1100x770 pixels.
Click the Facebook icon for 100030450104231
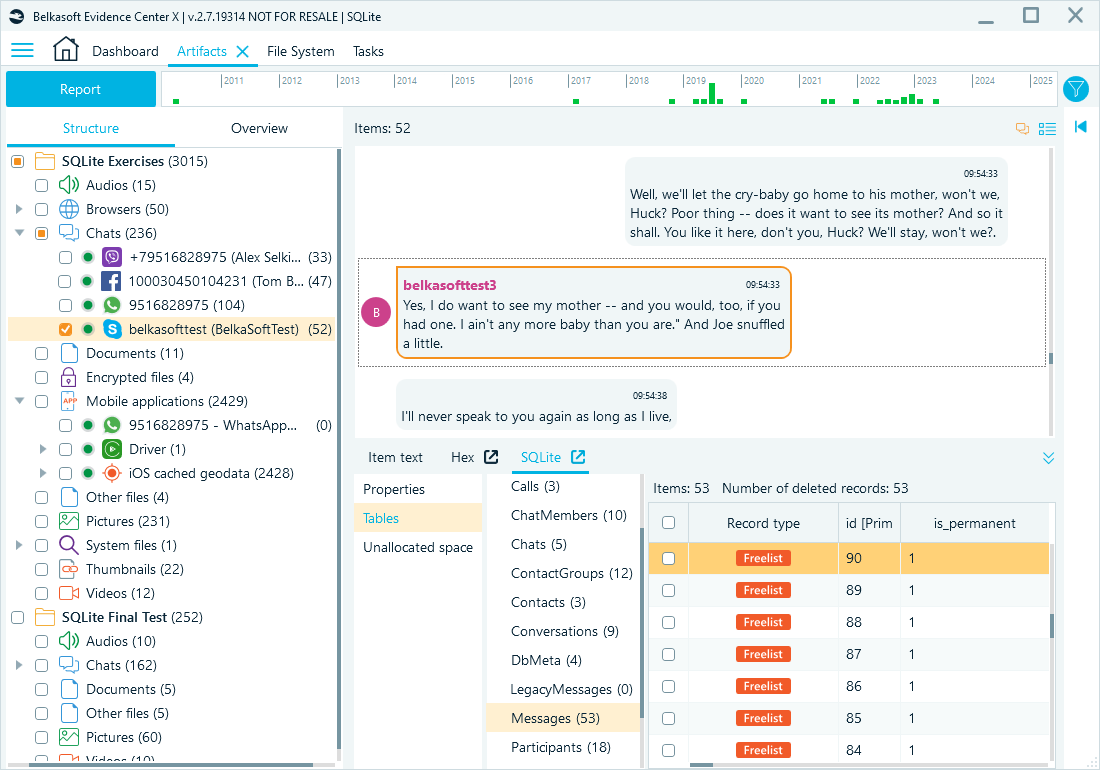[x=111, y=281]
